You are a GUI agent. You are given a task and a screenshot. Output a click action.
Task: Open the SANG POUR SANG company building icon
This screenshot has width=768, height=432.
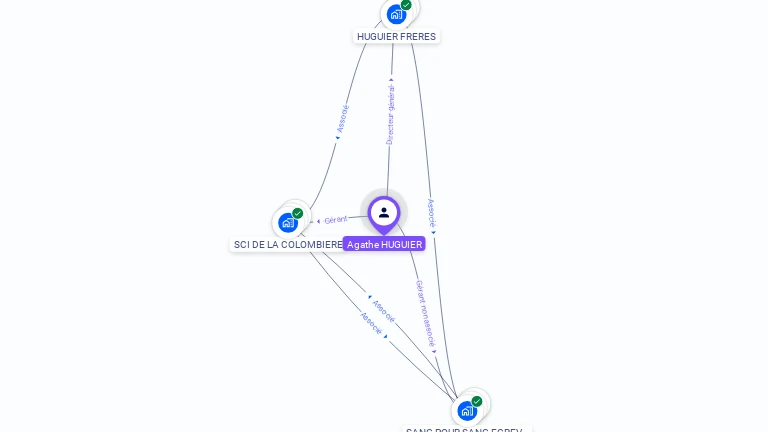tap(467, 410)
